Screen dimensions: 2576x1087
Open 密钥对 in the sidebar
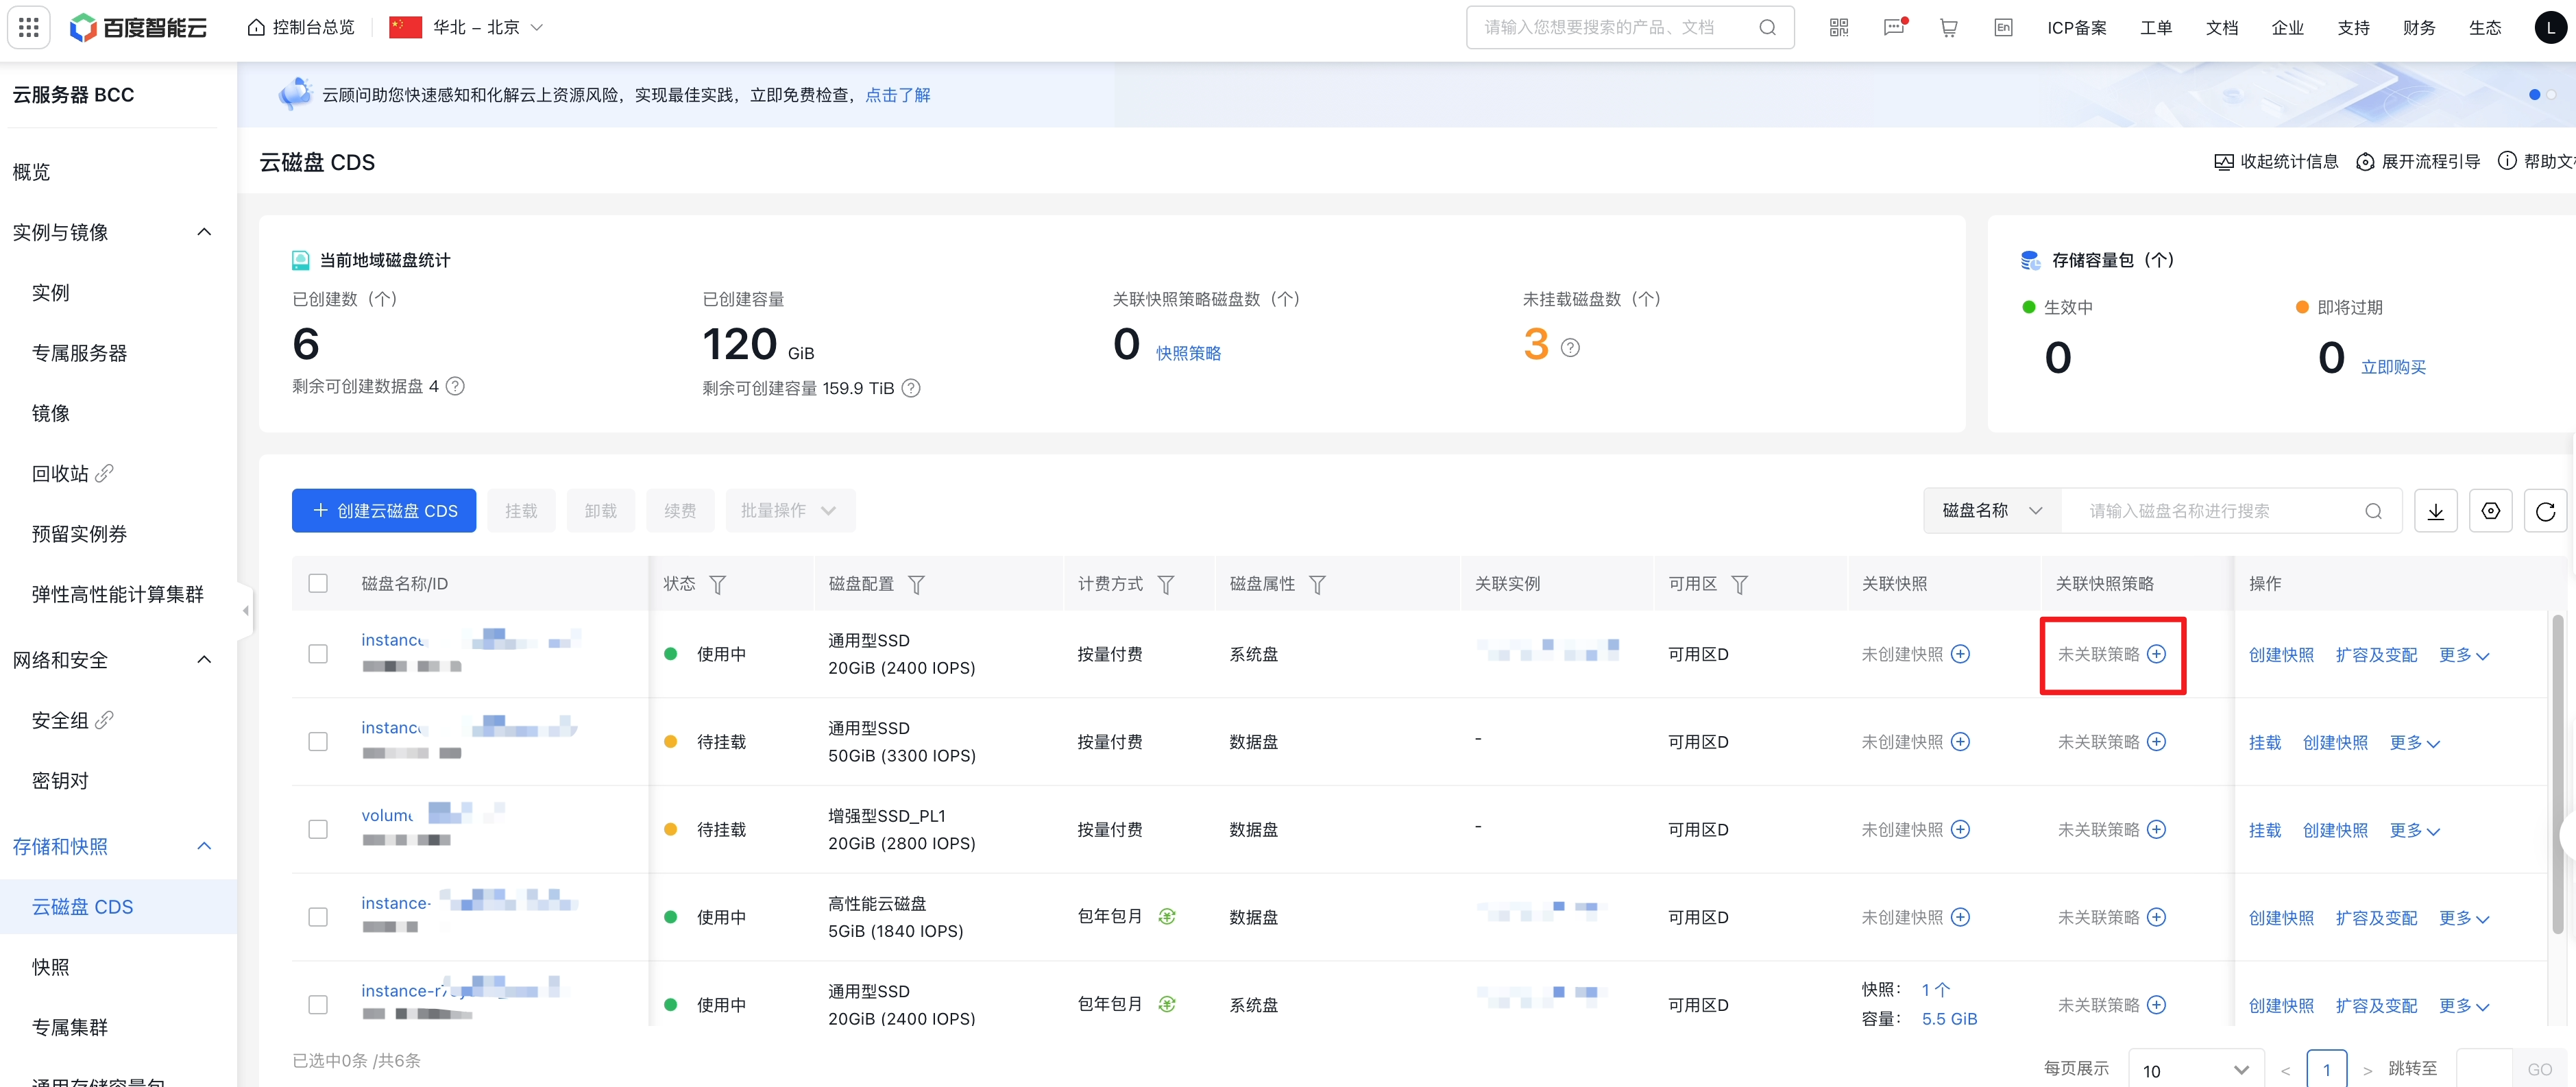pyautogui.click(x=60, y=780)
